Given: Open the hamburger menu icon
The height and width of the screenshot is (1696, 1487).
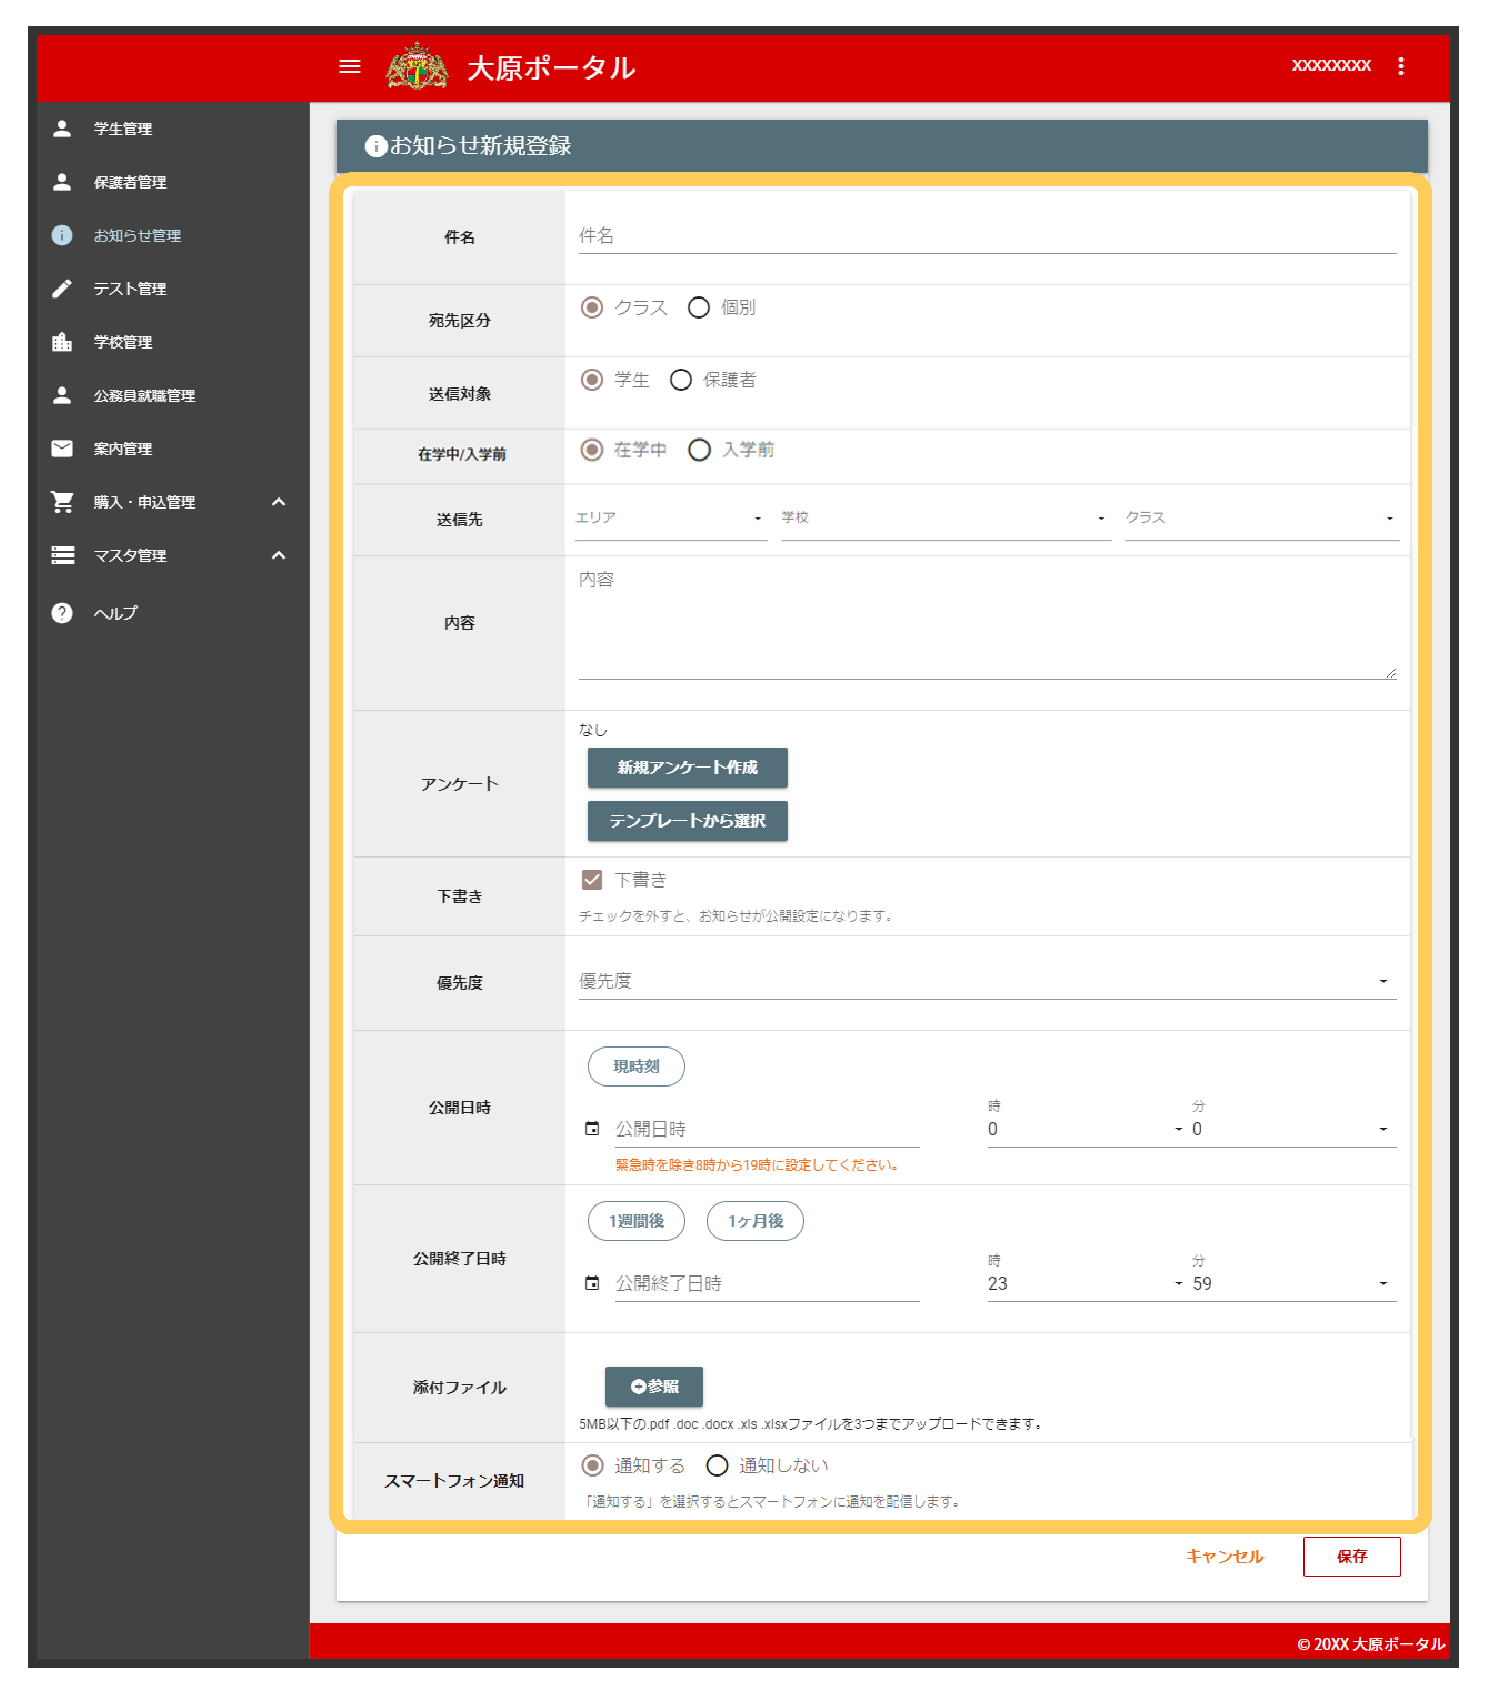Looking at the screenshot, I should pyautogui.click(x=350, y=66).
